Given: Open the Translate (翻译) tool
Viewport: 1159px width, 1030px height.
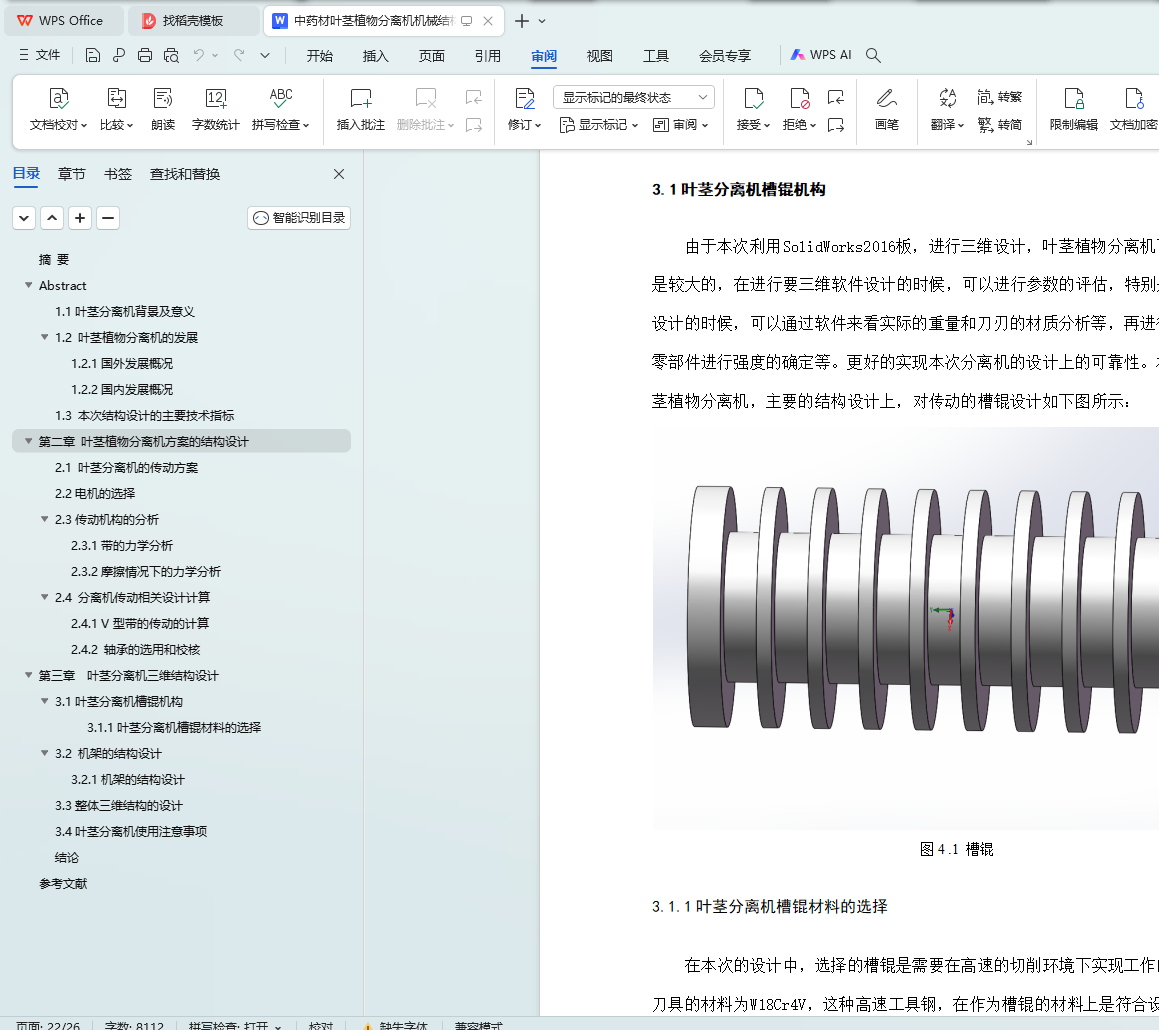Looking at the screenshot, I should [947, 109].
